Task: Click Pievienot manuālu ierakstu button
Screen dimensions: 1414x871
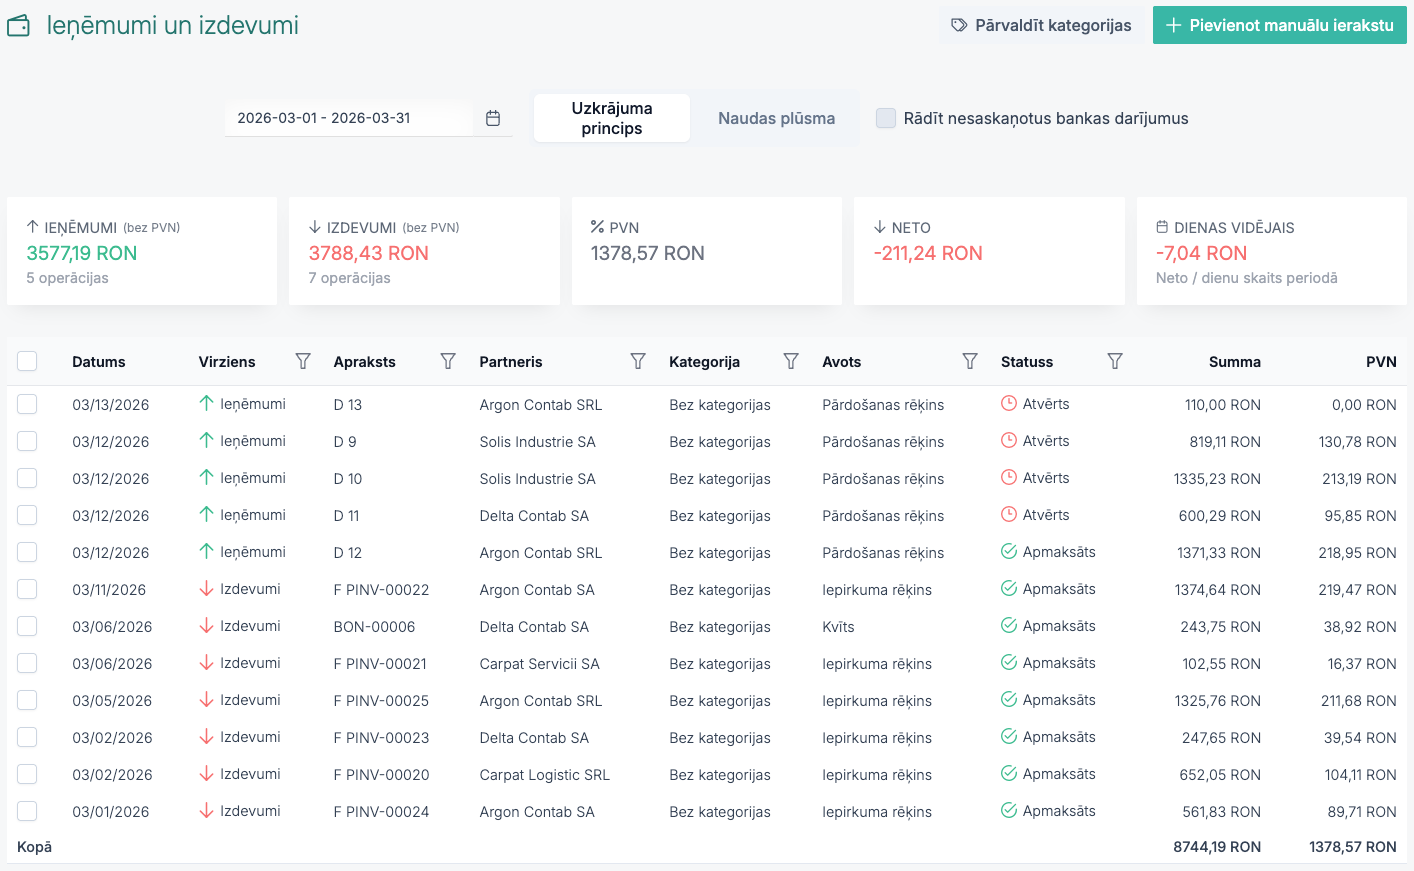Action: click(x=1279, y=26)
